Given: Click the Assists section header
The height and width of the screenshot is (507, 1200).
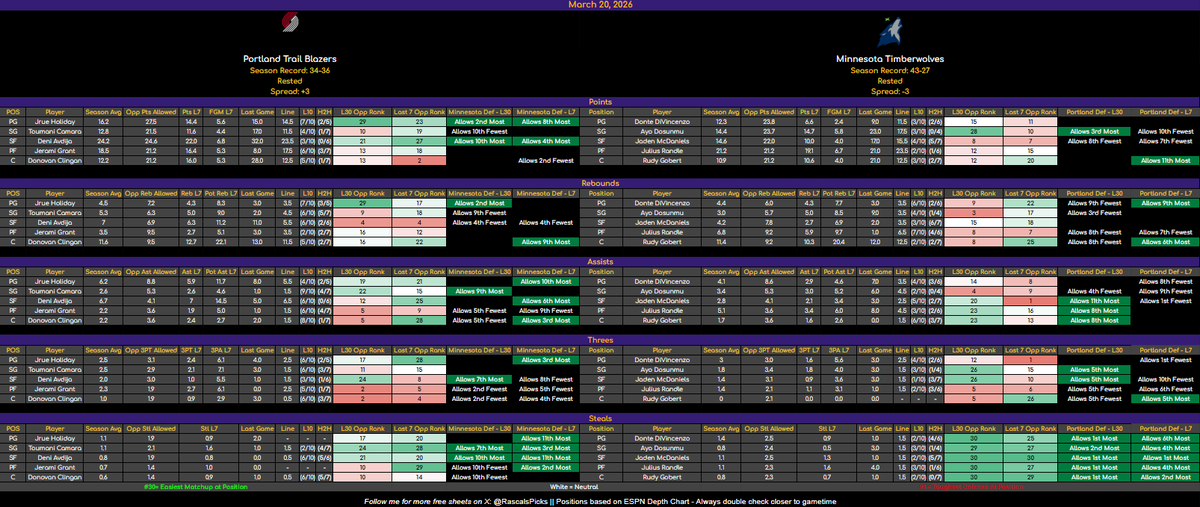Looking at the screenshot, I should pyautogui.click(x=600, y=263).
